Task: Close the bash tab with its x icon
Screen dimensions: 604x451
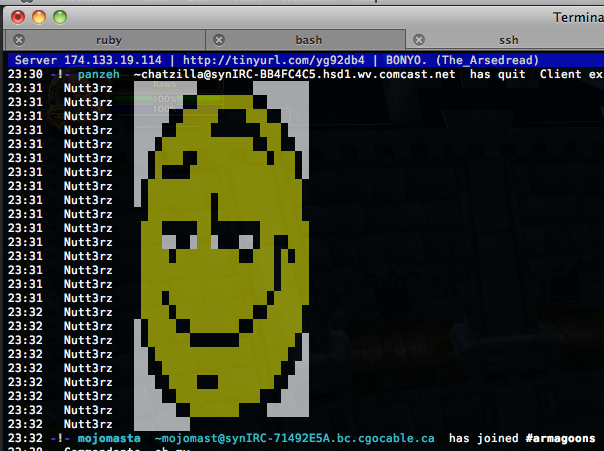Action: click(219, 40)
